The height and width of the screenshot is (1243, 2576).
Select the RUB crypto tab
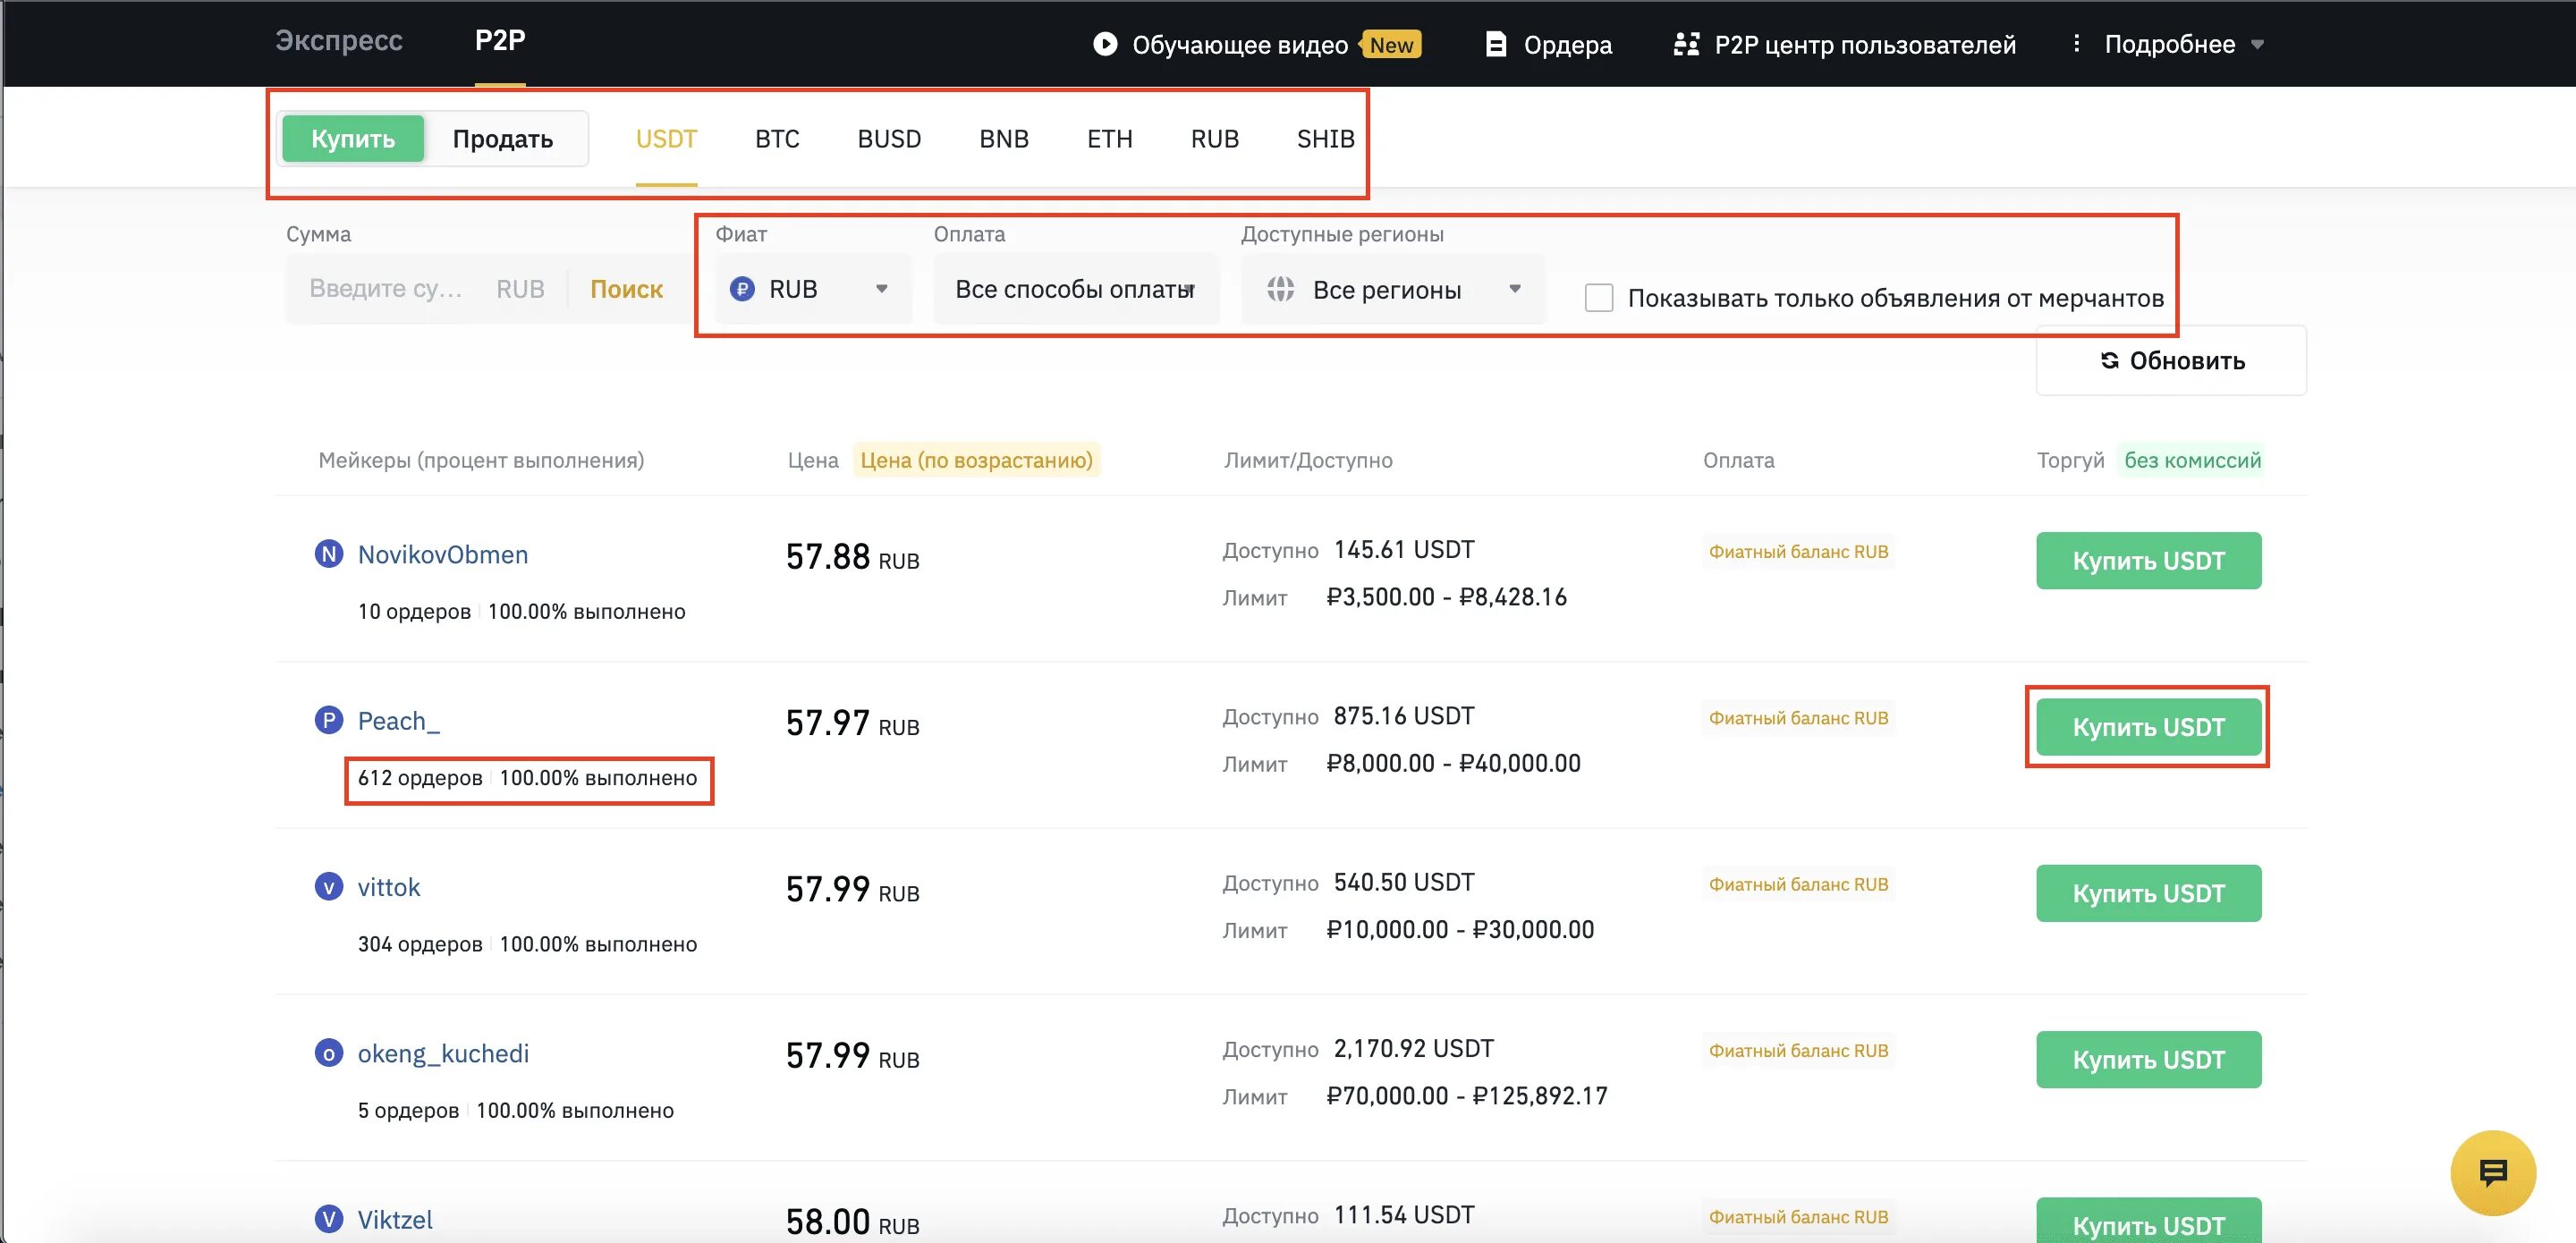point(1215,138)
